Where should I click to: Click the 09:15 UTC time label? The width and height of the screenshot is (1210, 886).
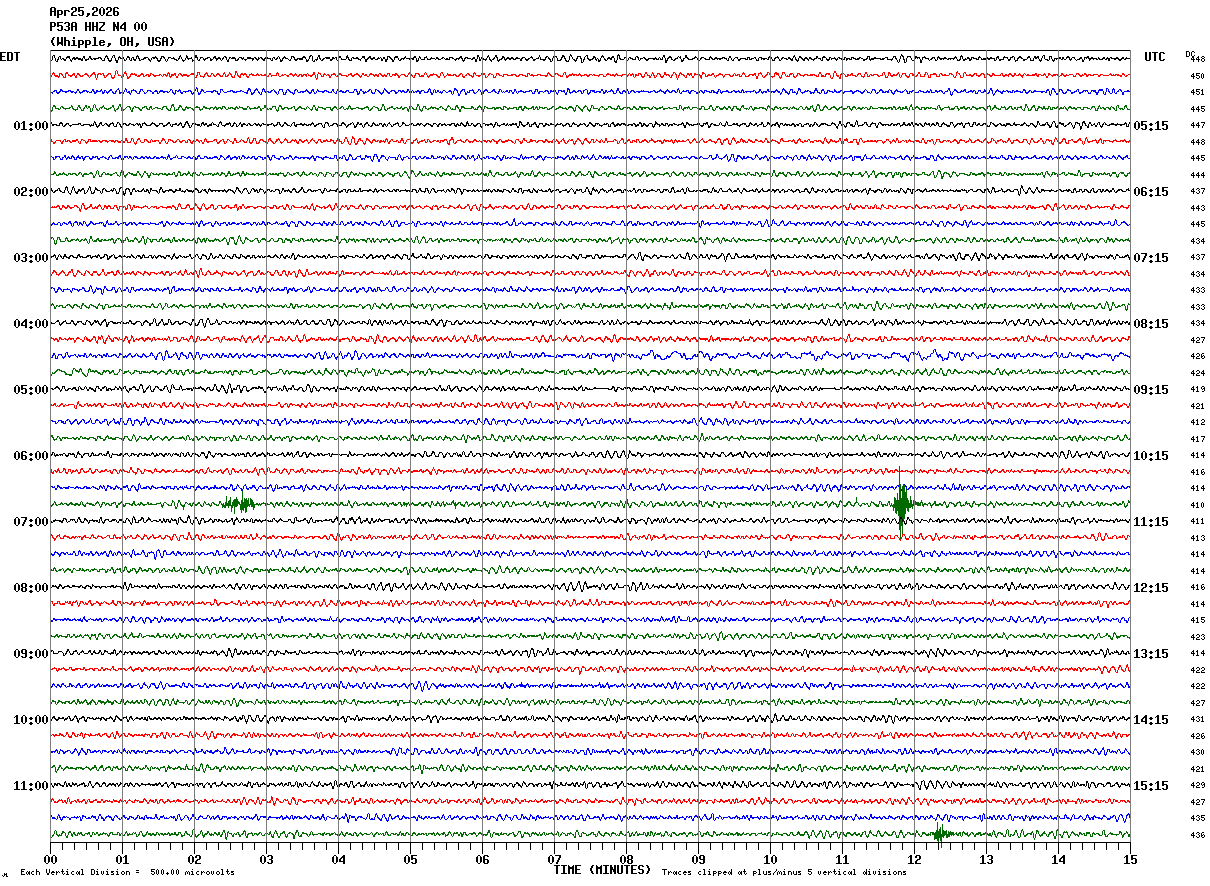click(1151, 390)
